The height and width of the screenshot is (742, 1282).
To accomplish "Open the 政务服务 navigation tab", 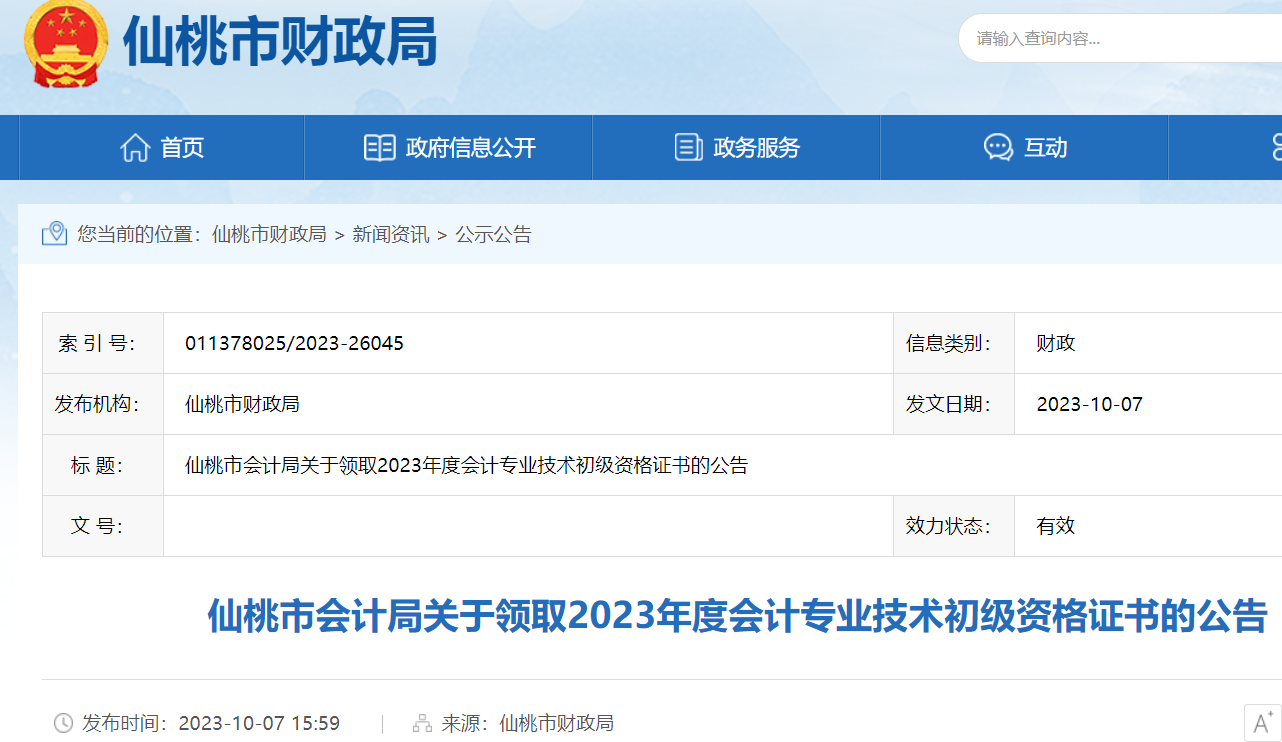I will 737,148.
